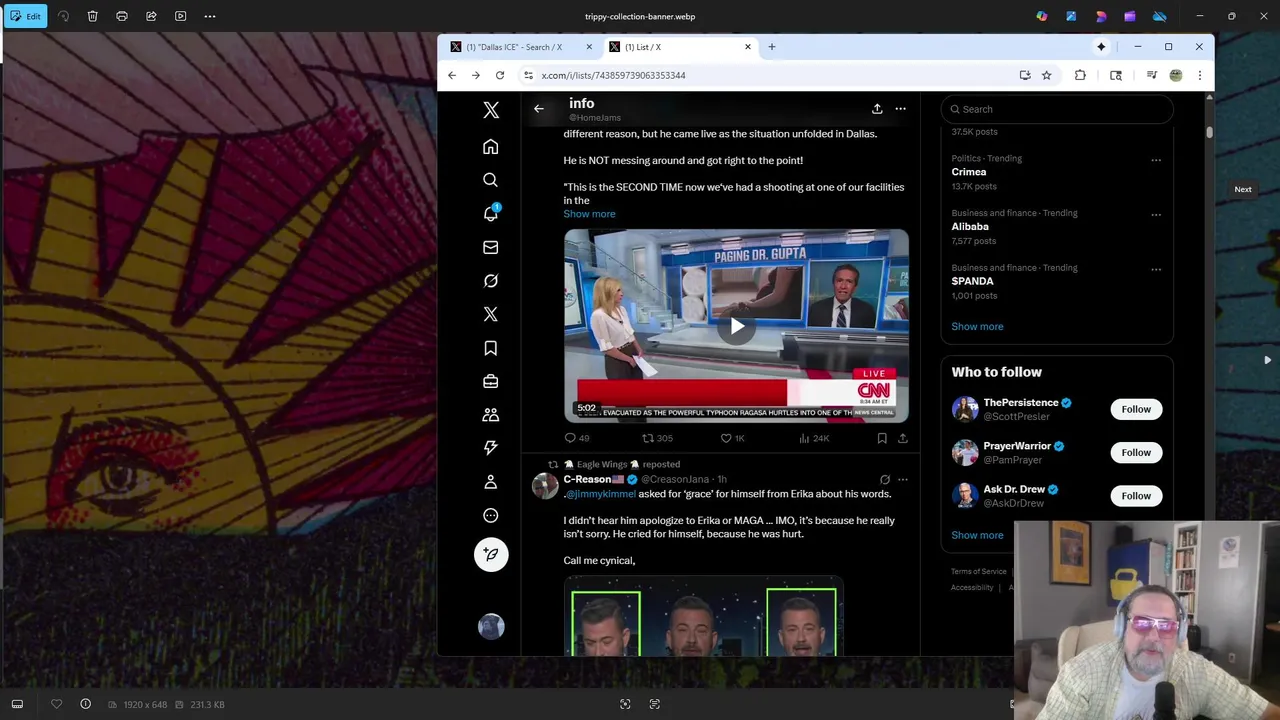Viewport: 1280px width, 720px height.
Task: Show more trending topics
Action: [977, 326]
